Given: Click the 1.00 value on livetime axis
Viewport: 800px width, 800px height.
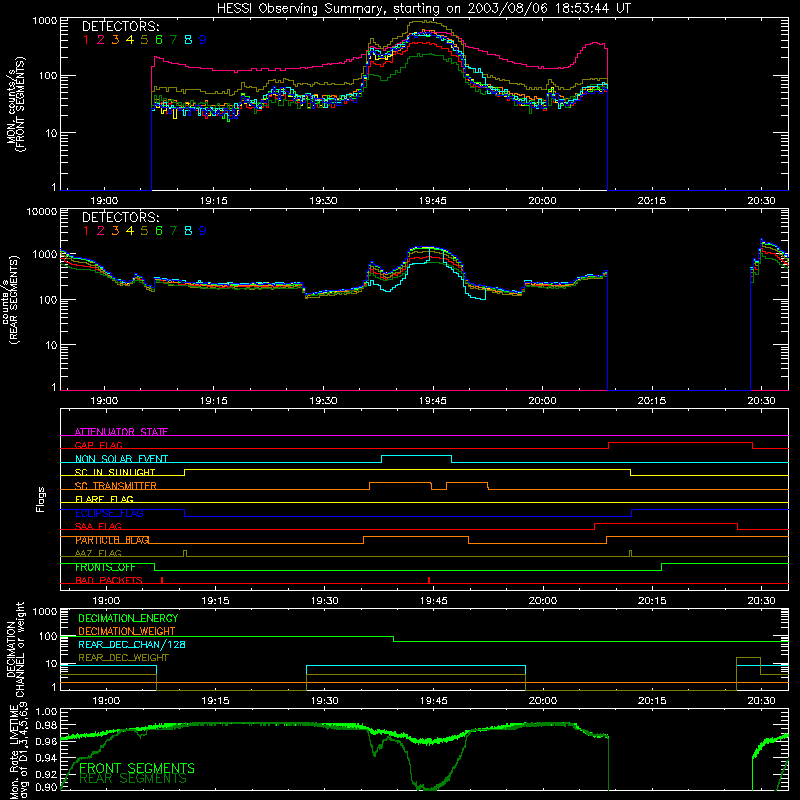Looking at the screenshot, I should coord(46,712).
